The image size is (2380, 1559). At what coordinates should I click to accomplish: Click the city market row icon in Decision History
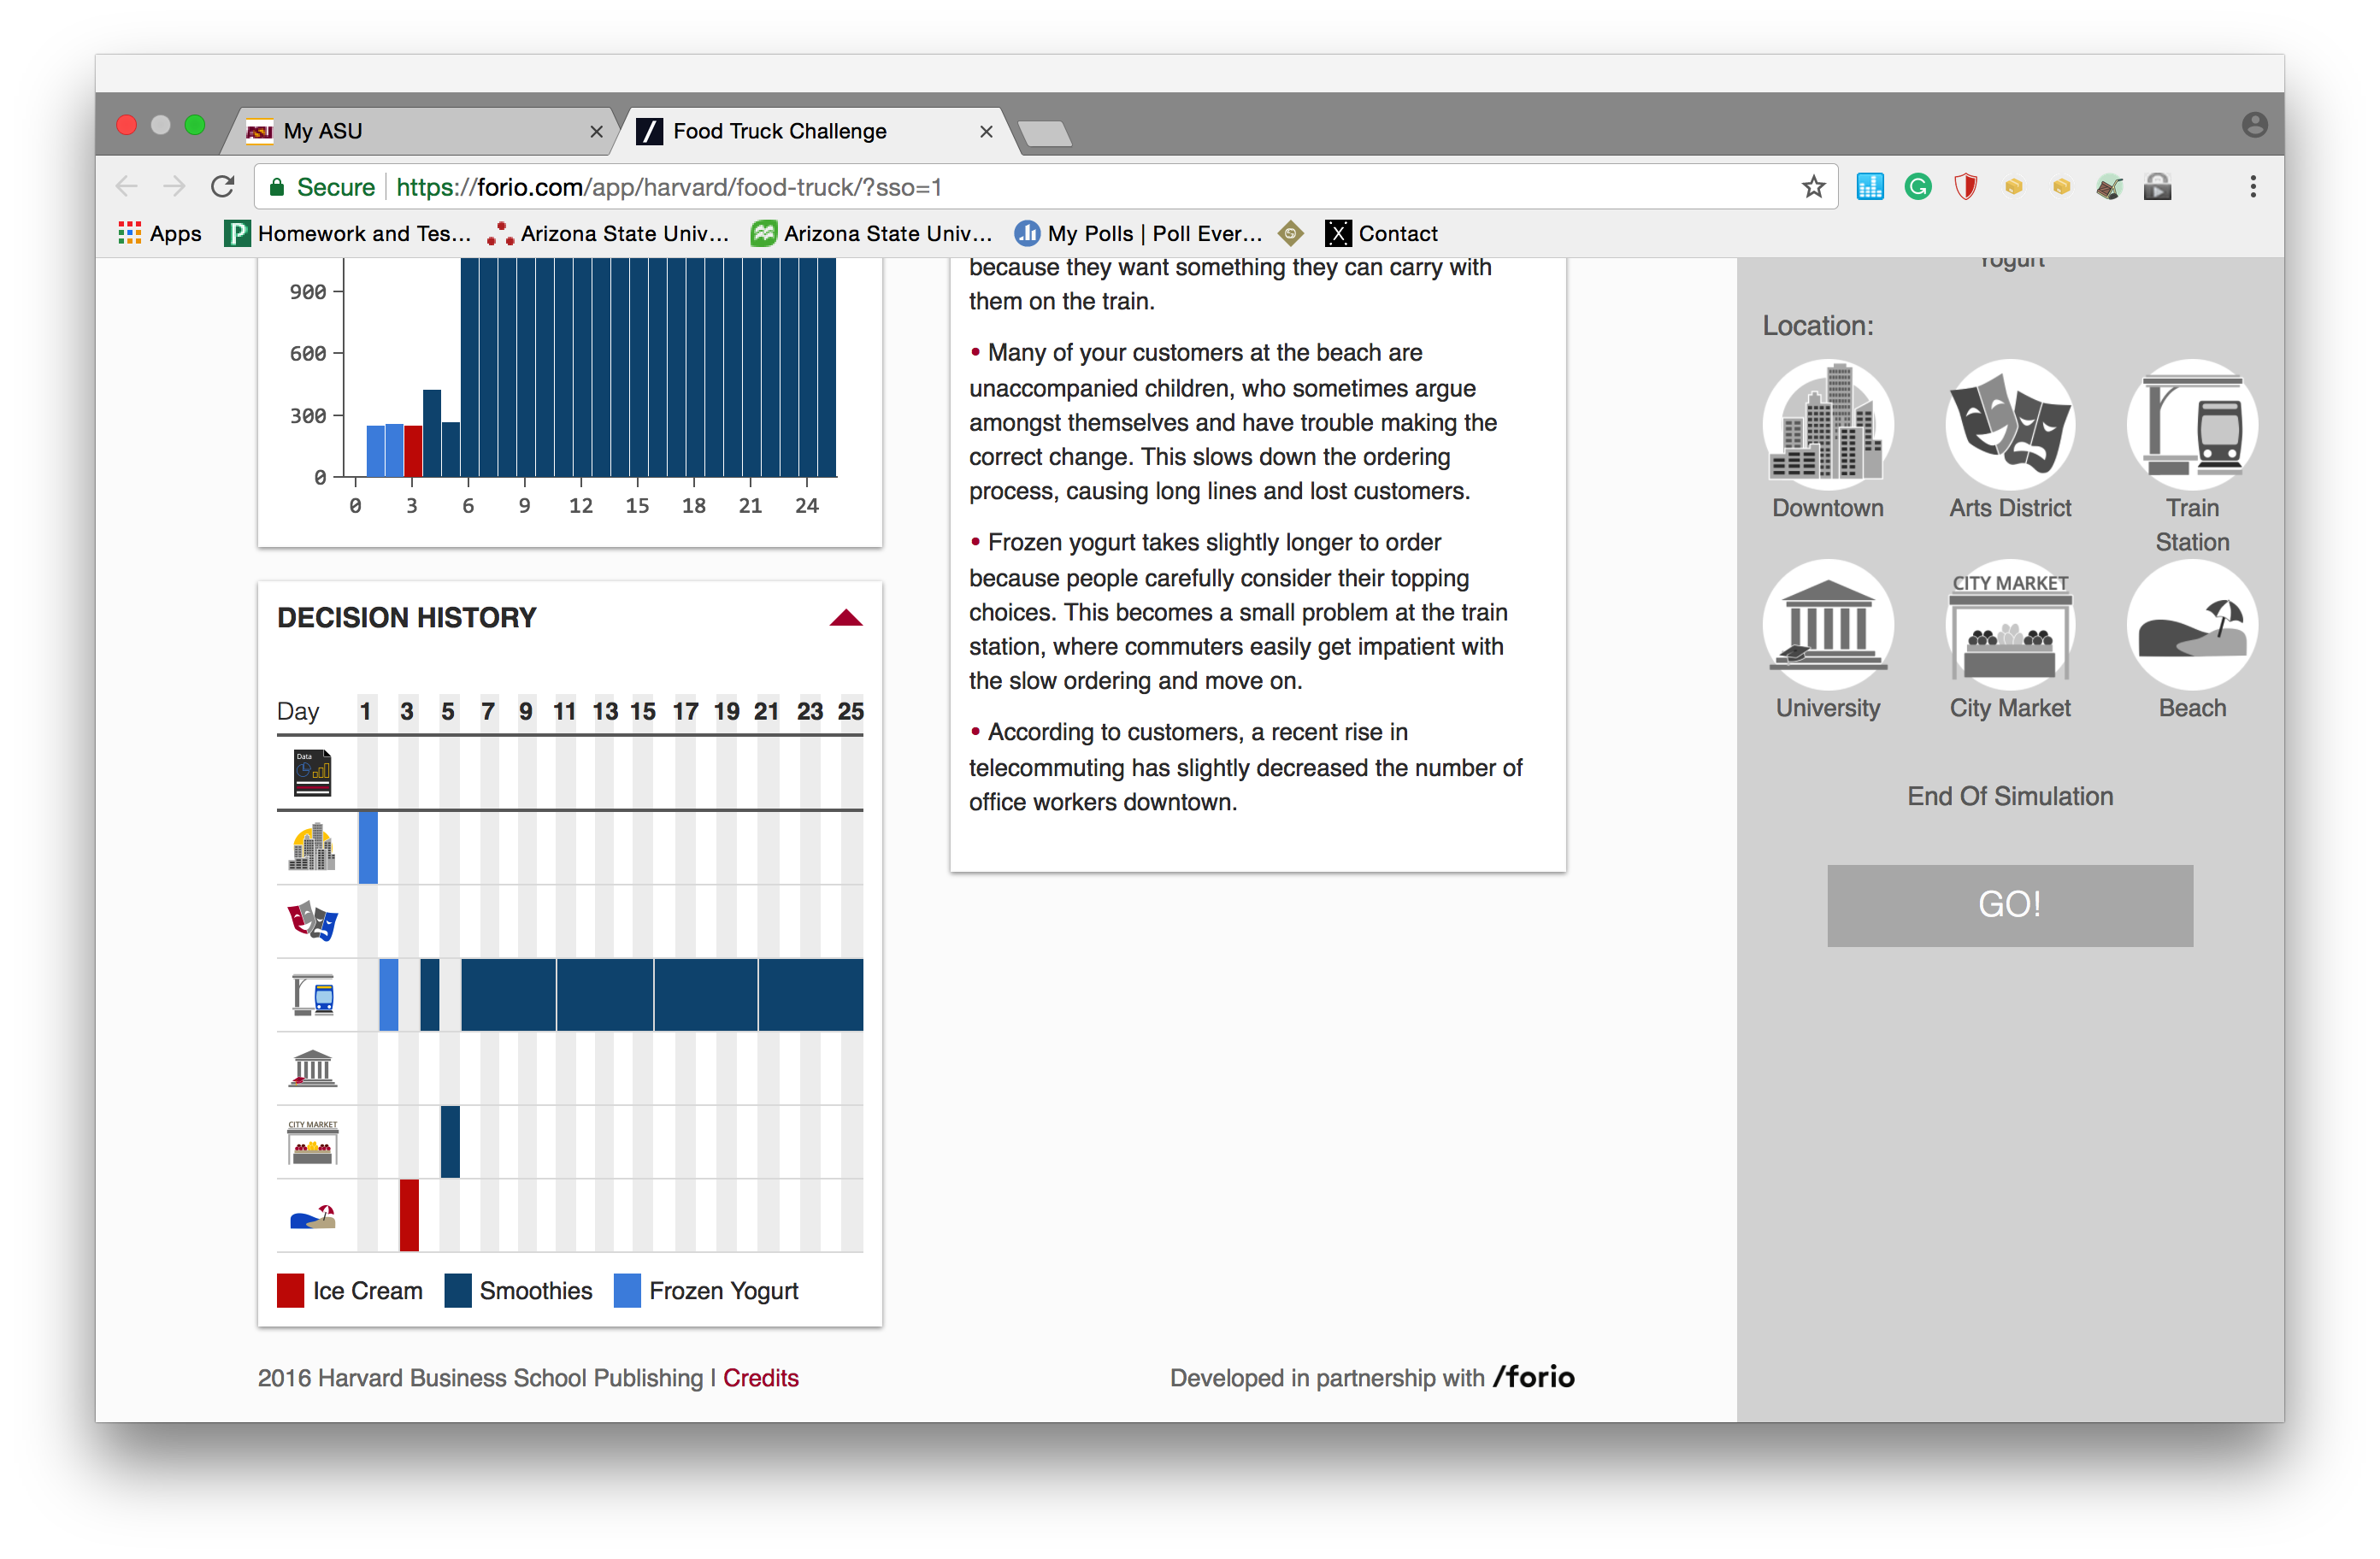(x=313, y=1142)
